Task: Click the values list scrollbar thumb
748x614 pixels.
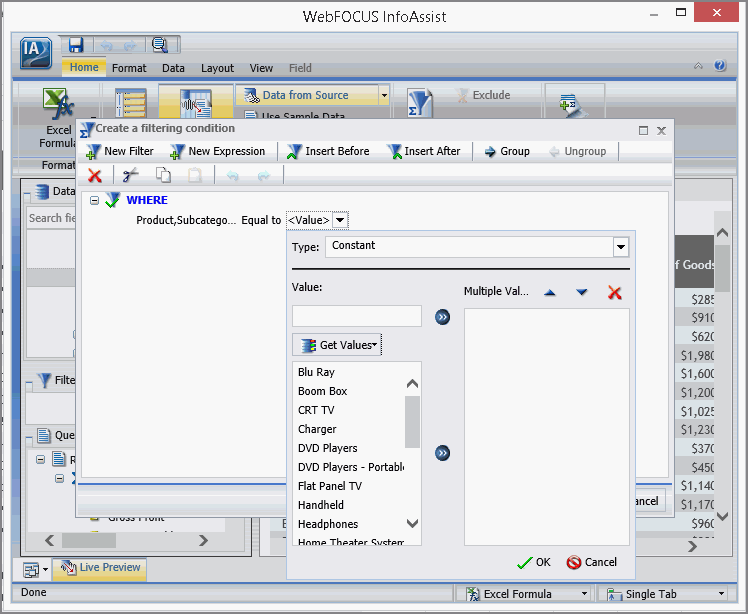Action: (x=412, y=422)
